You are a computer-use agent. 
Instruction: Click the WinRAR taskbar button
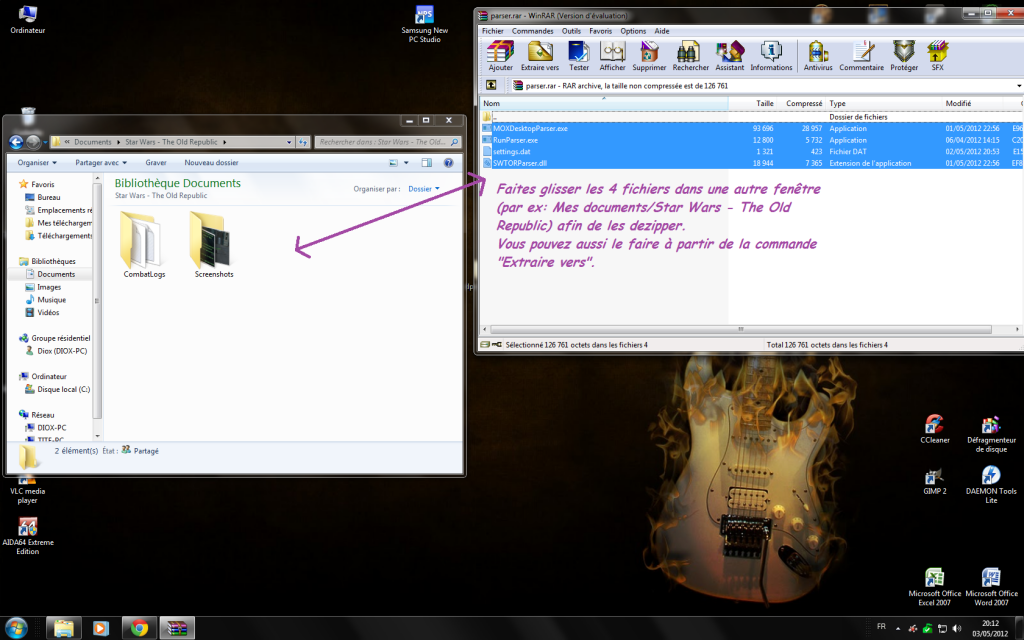coord(177,628)
